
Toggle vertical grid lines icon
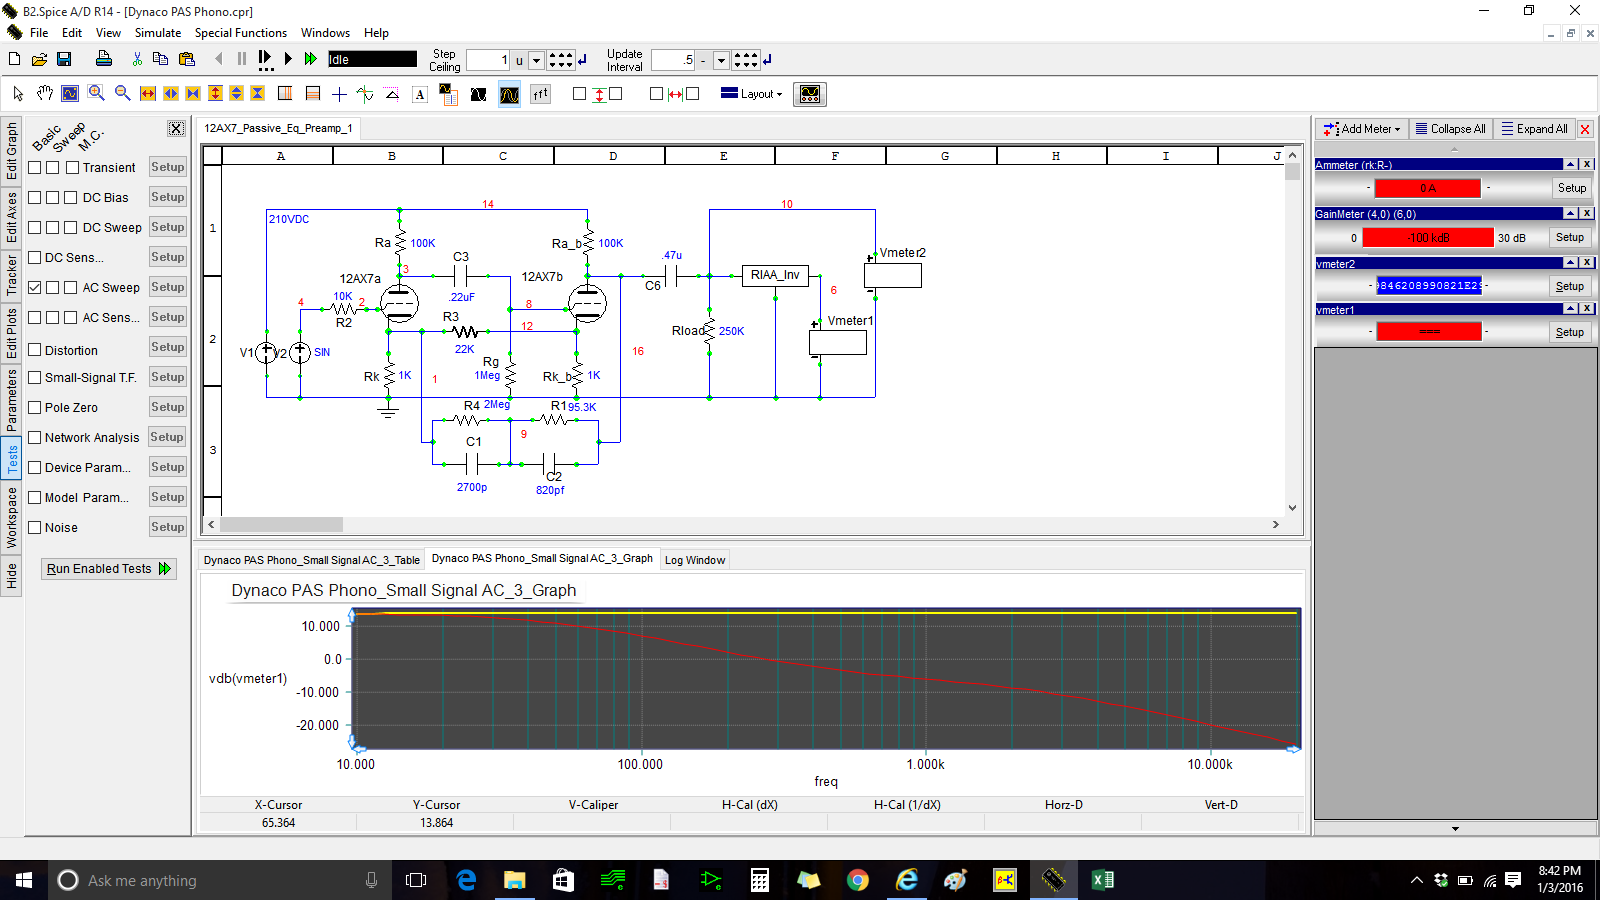(285, 94)
